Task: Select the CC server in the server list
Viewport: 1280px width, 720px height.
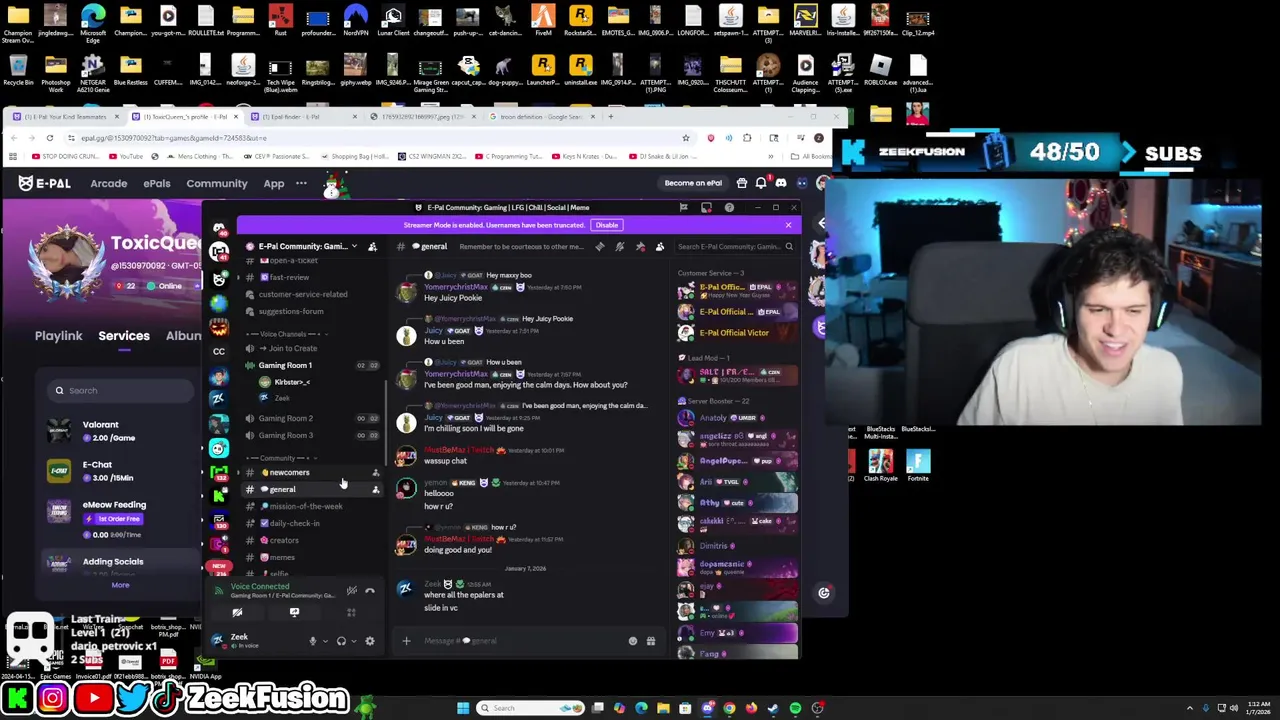Action: (x=219, y=351)
